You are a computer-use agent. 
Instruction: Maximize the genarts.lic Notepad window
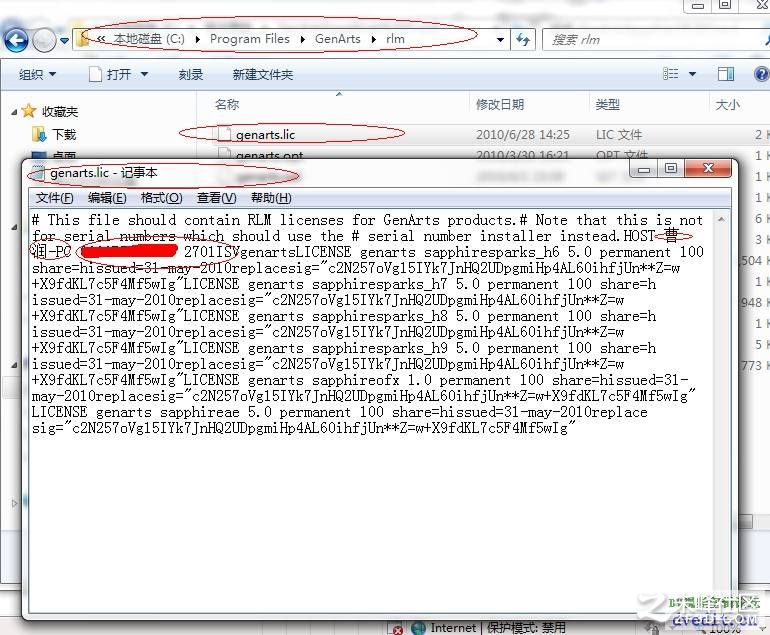670,169
